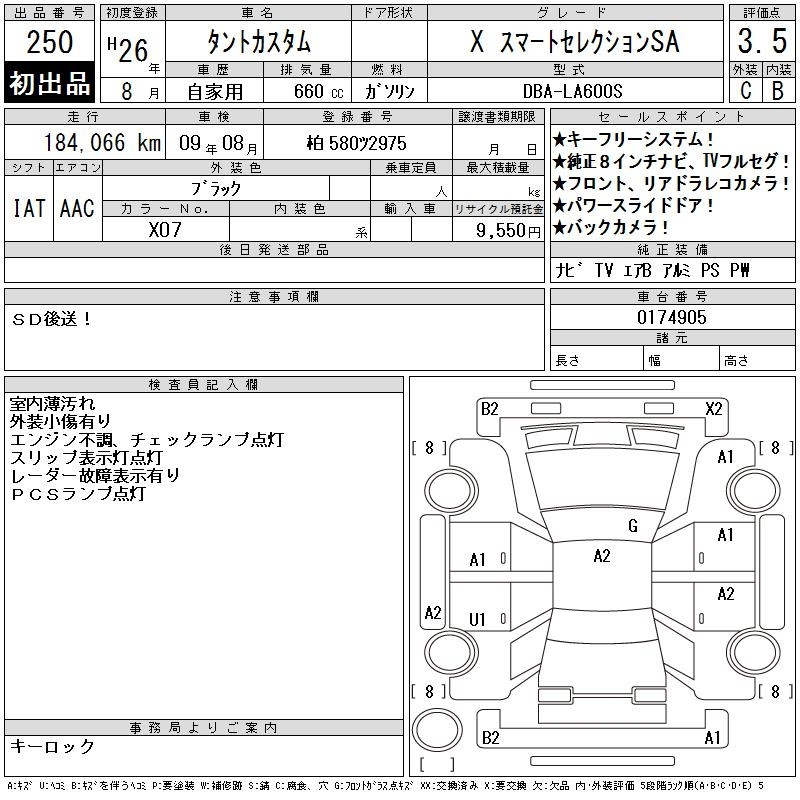This screenshot has width=800, height=800.
Task: Click the black "初出品" label
Action: (49, 83)
